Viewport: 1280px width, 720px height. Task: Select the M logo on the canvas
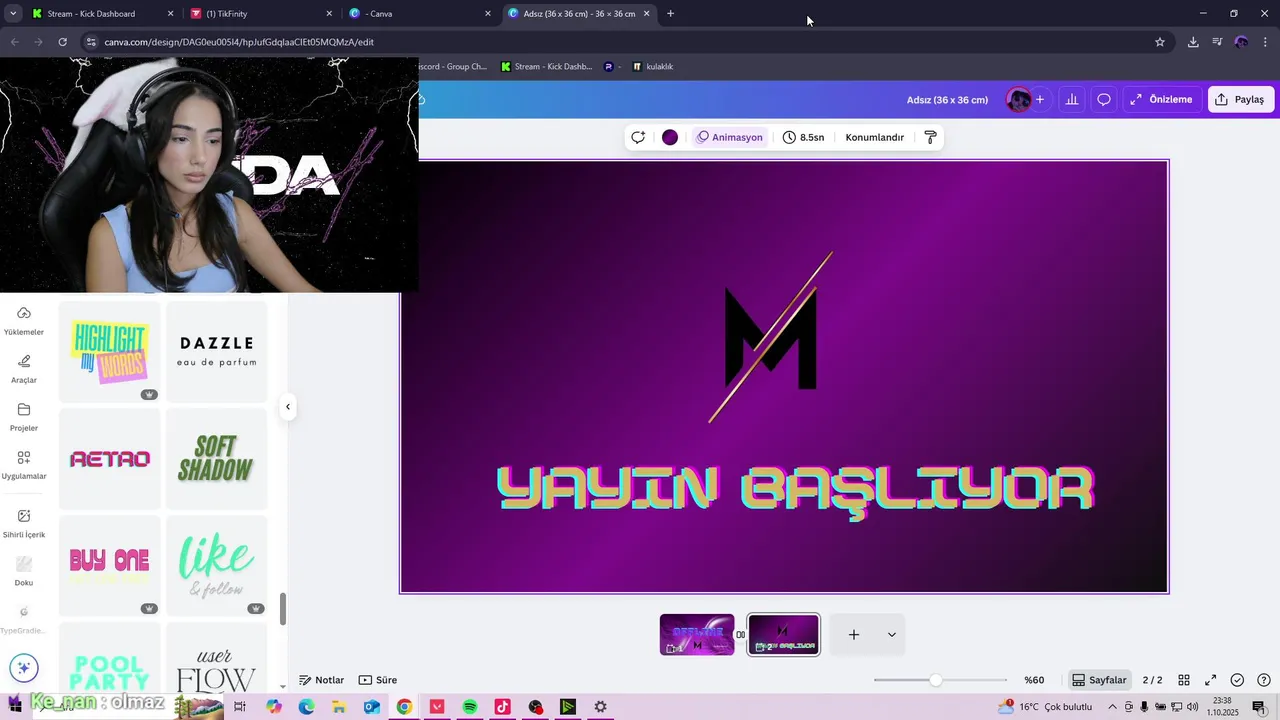pos(770,337)
